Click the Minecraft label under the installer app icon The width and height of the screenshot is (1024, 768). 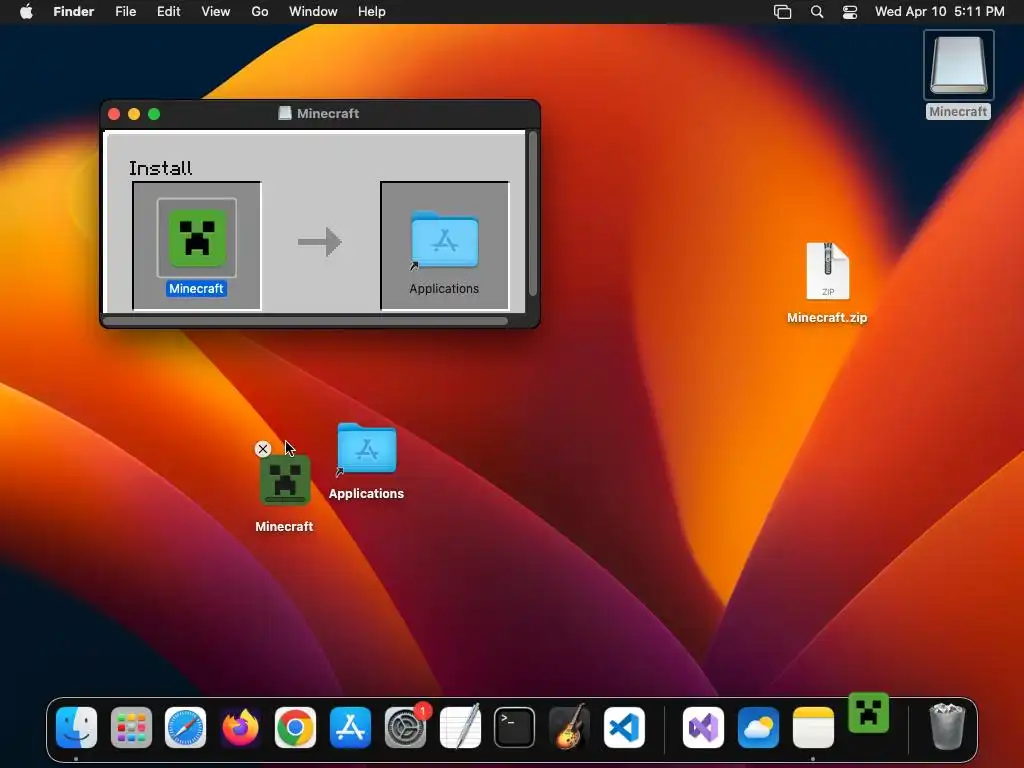click(197, 289)
